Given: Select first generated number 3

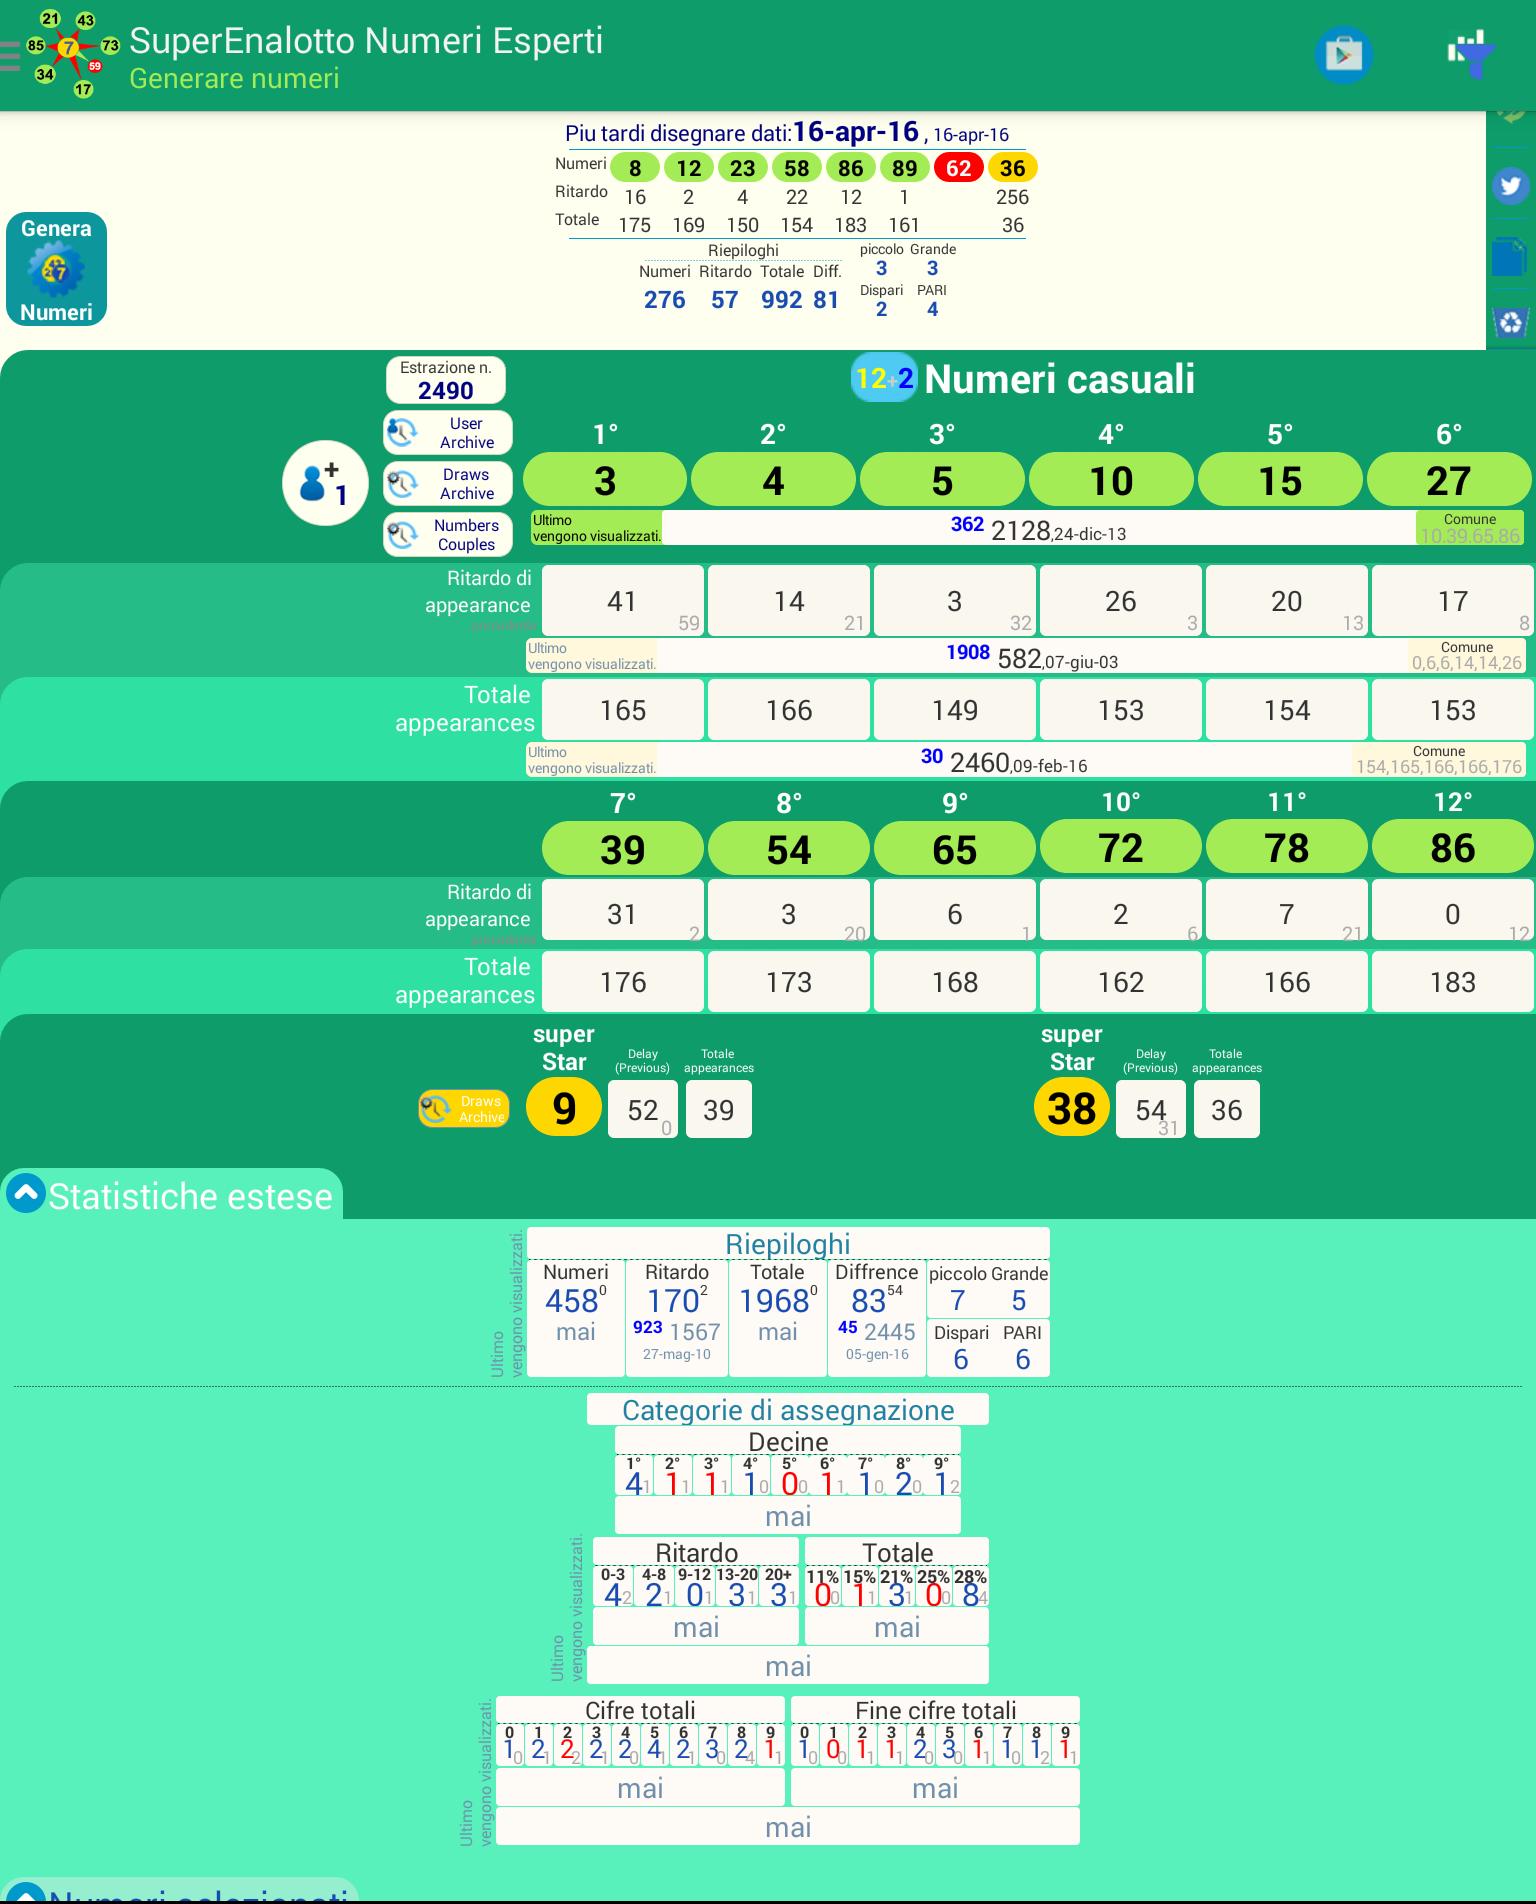Looking at the screenshot, I should tap(605, 480).
